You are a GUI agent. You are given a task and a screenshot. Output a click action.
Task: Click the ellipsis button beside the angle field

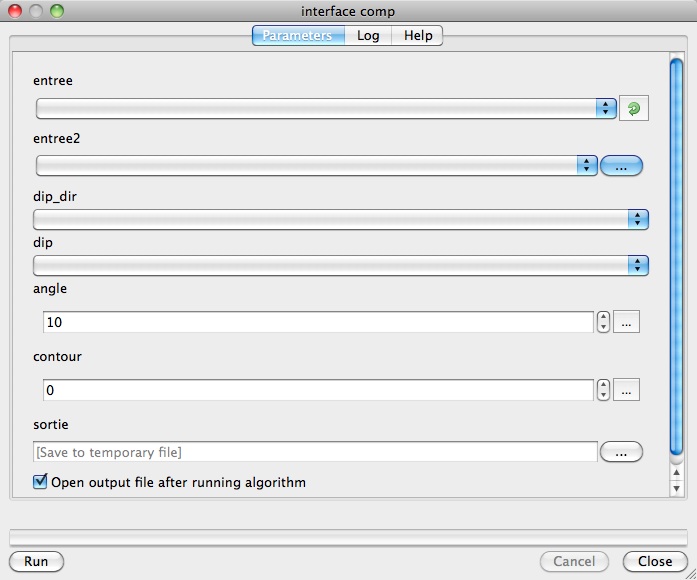point(626,322)
